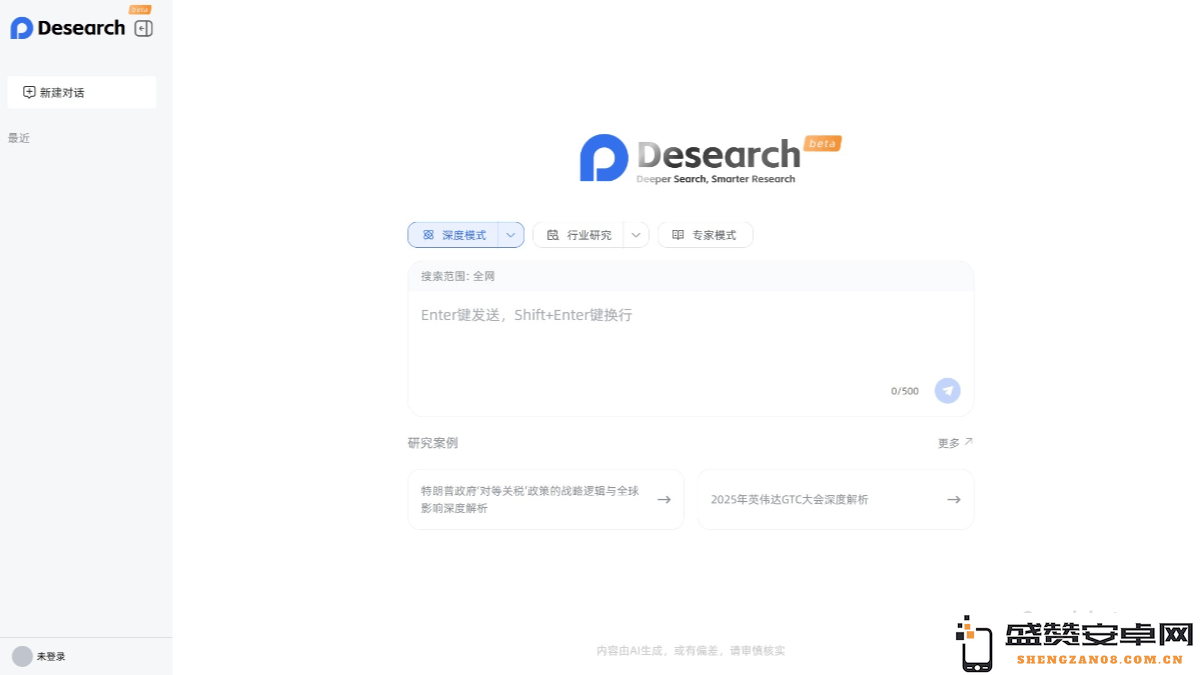
Task: Click the main Desearch center logo
Action: pyautogui.click(x=710, y=158)
